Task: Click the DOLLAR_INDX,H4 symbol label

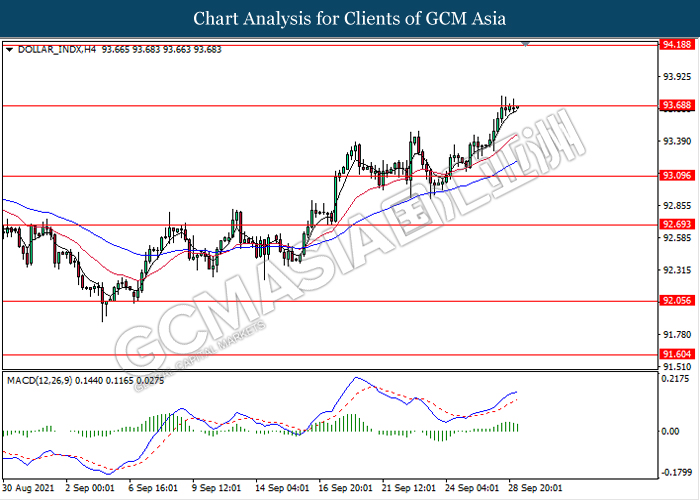Action: coord(57,50)
